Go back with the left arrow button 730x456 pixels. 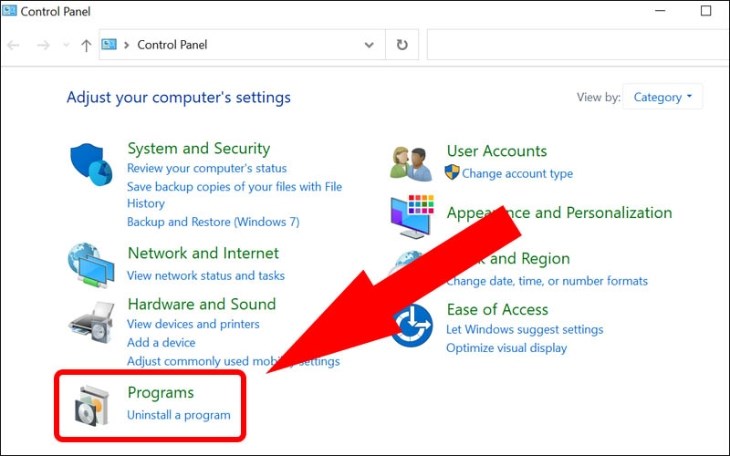click(14, 45)
